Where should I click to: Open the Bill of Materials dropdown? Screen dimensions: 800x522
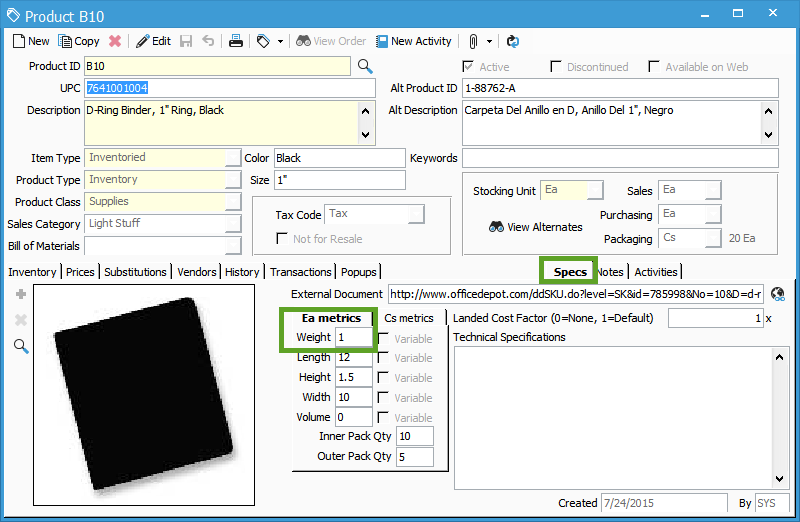[x=233, y=245]
